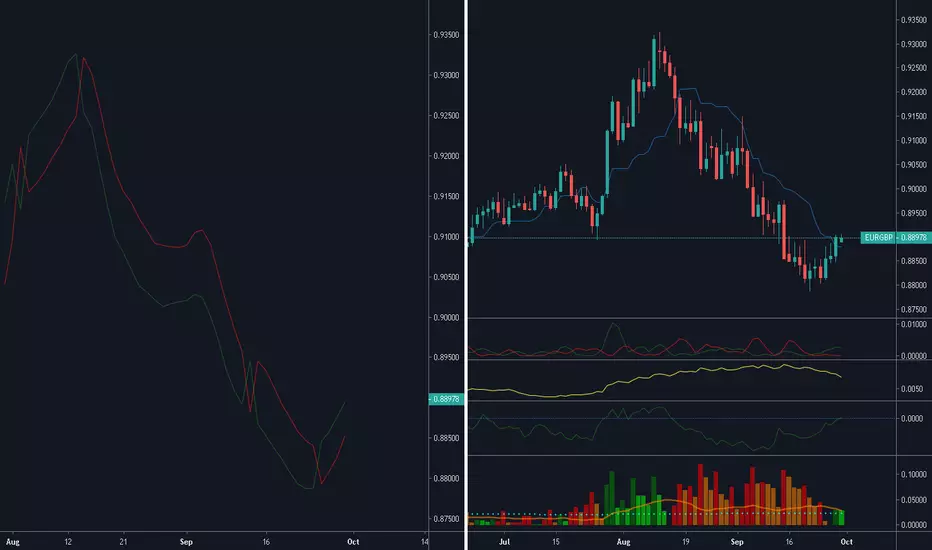Click 0.87500 on the right chart price axis
This screenshot has height=550, width=932.
click(x=914, y=309)
